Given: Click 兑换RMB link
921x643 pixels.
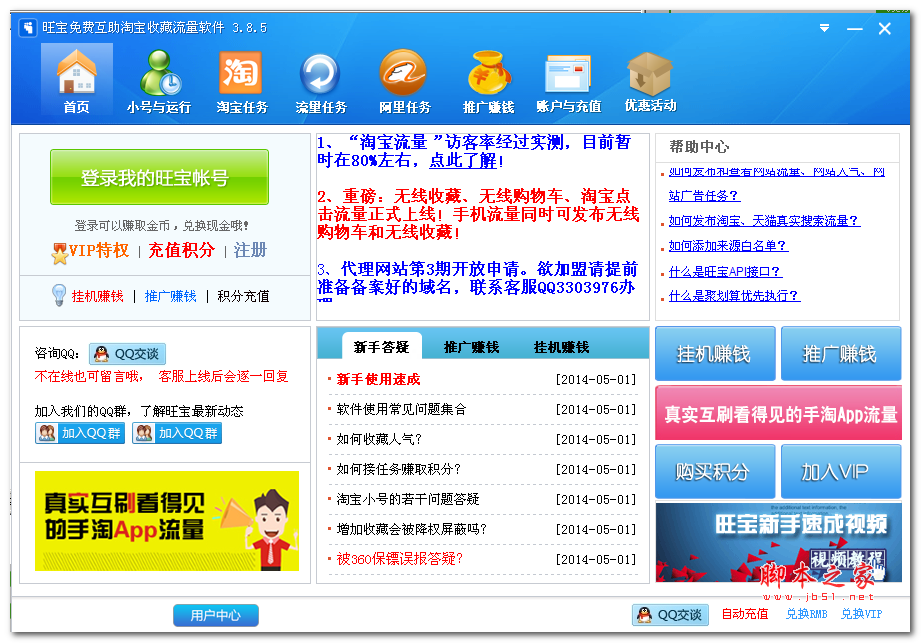Looking at the screenshot, I should [x=806, y=614].
